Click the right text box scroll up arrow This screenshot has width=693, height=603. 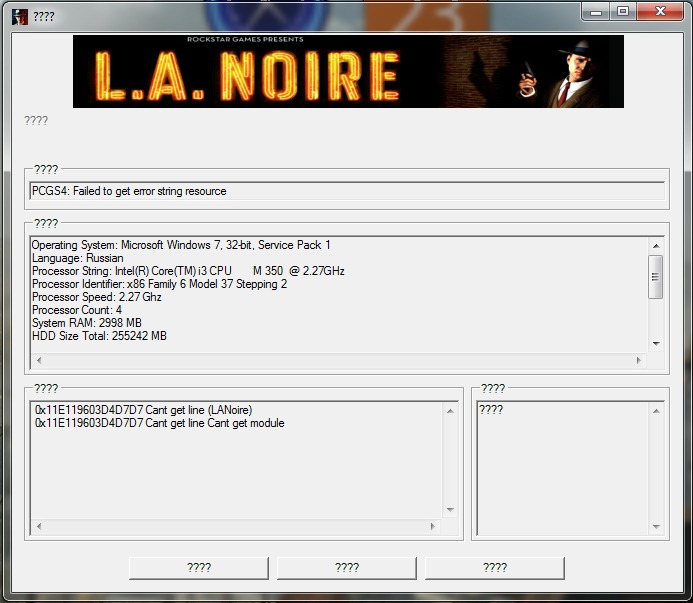point(656,411)
